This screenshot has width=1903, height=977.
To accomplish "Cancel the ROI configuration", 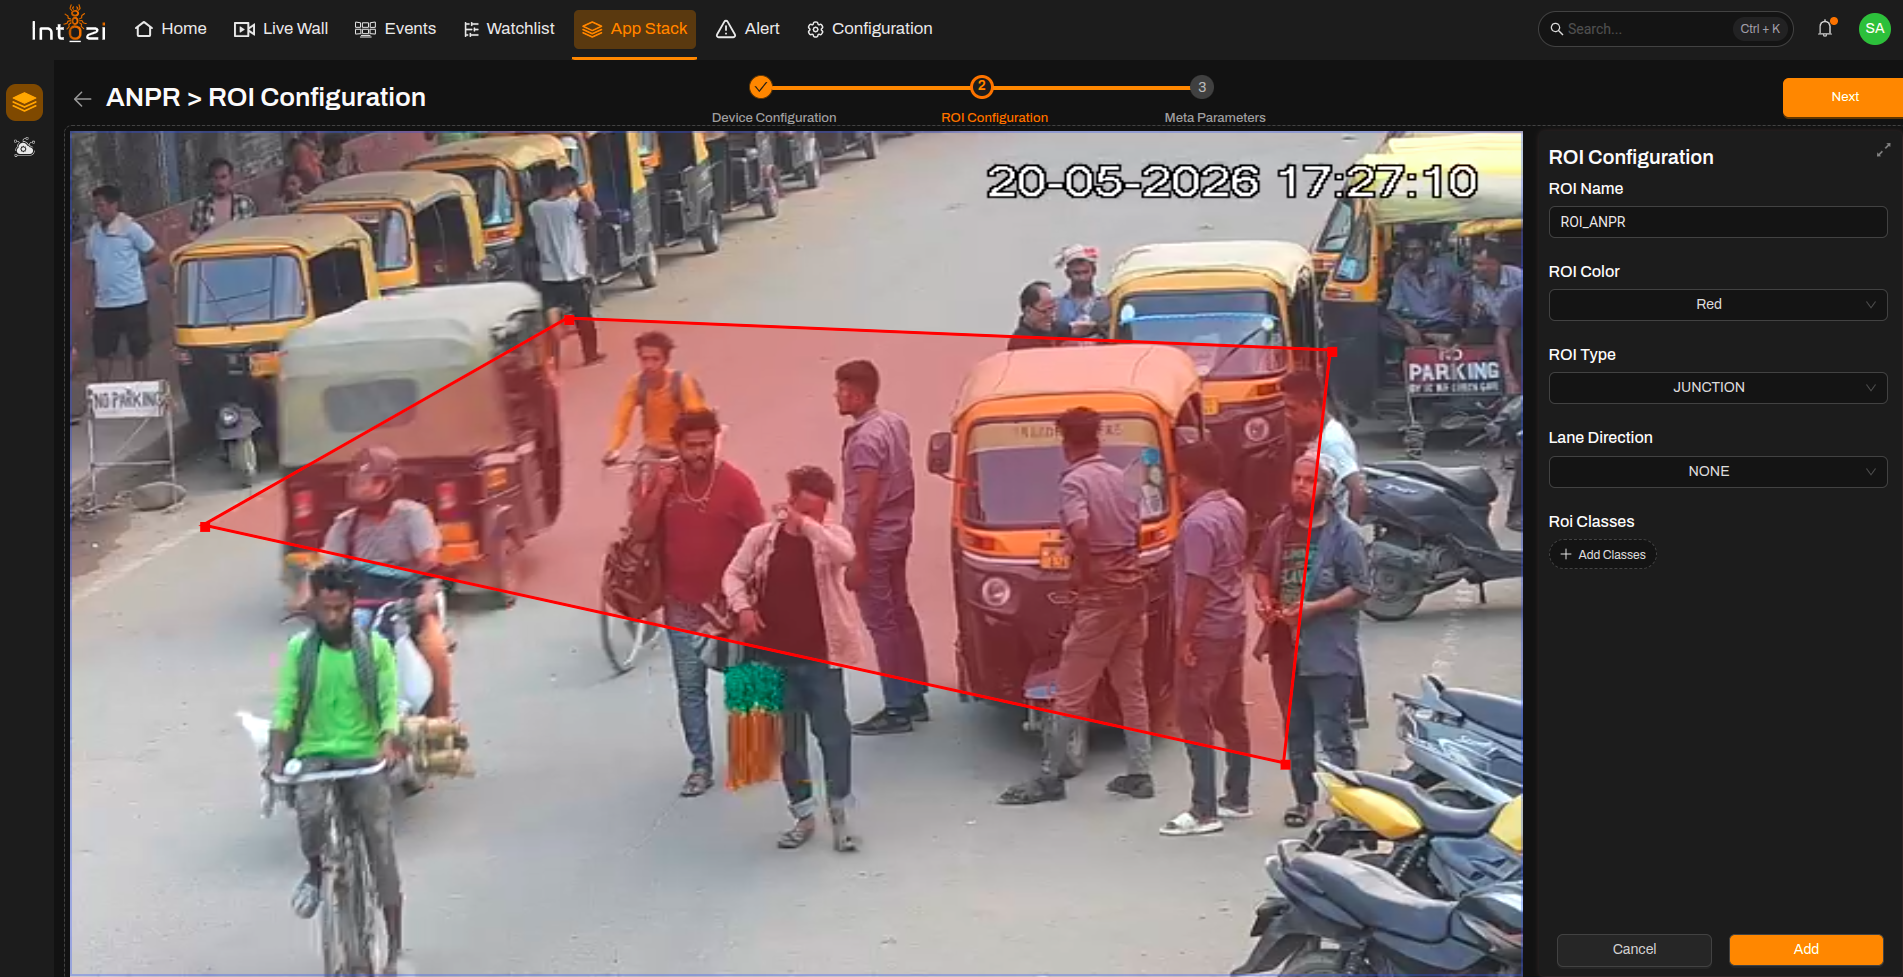I will click(x=1634, y=949).
